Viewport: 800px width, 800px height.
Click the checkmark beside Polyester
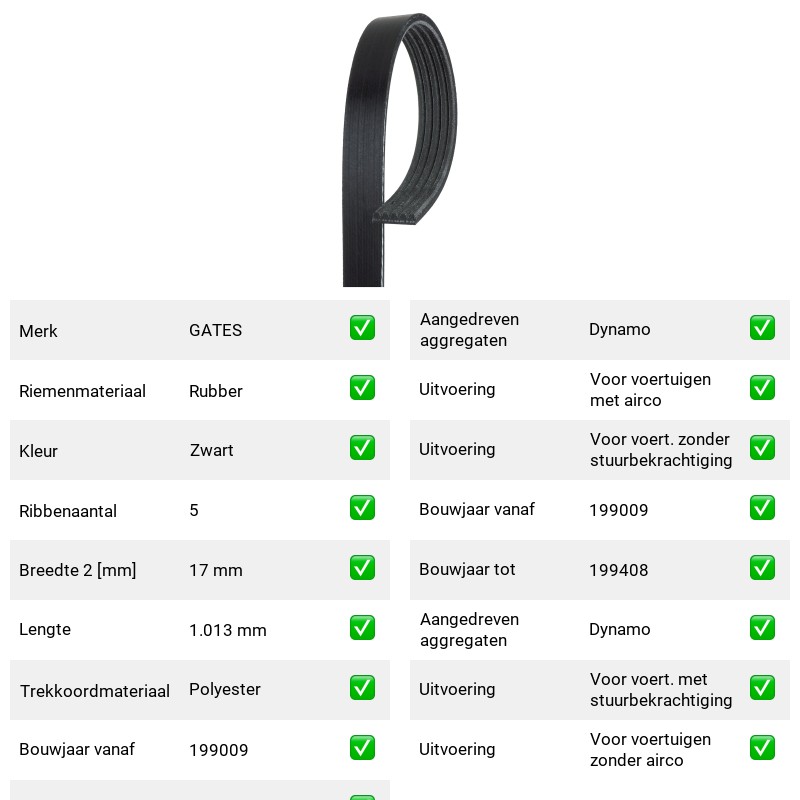[362, 688]
